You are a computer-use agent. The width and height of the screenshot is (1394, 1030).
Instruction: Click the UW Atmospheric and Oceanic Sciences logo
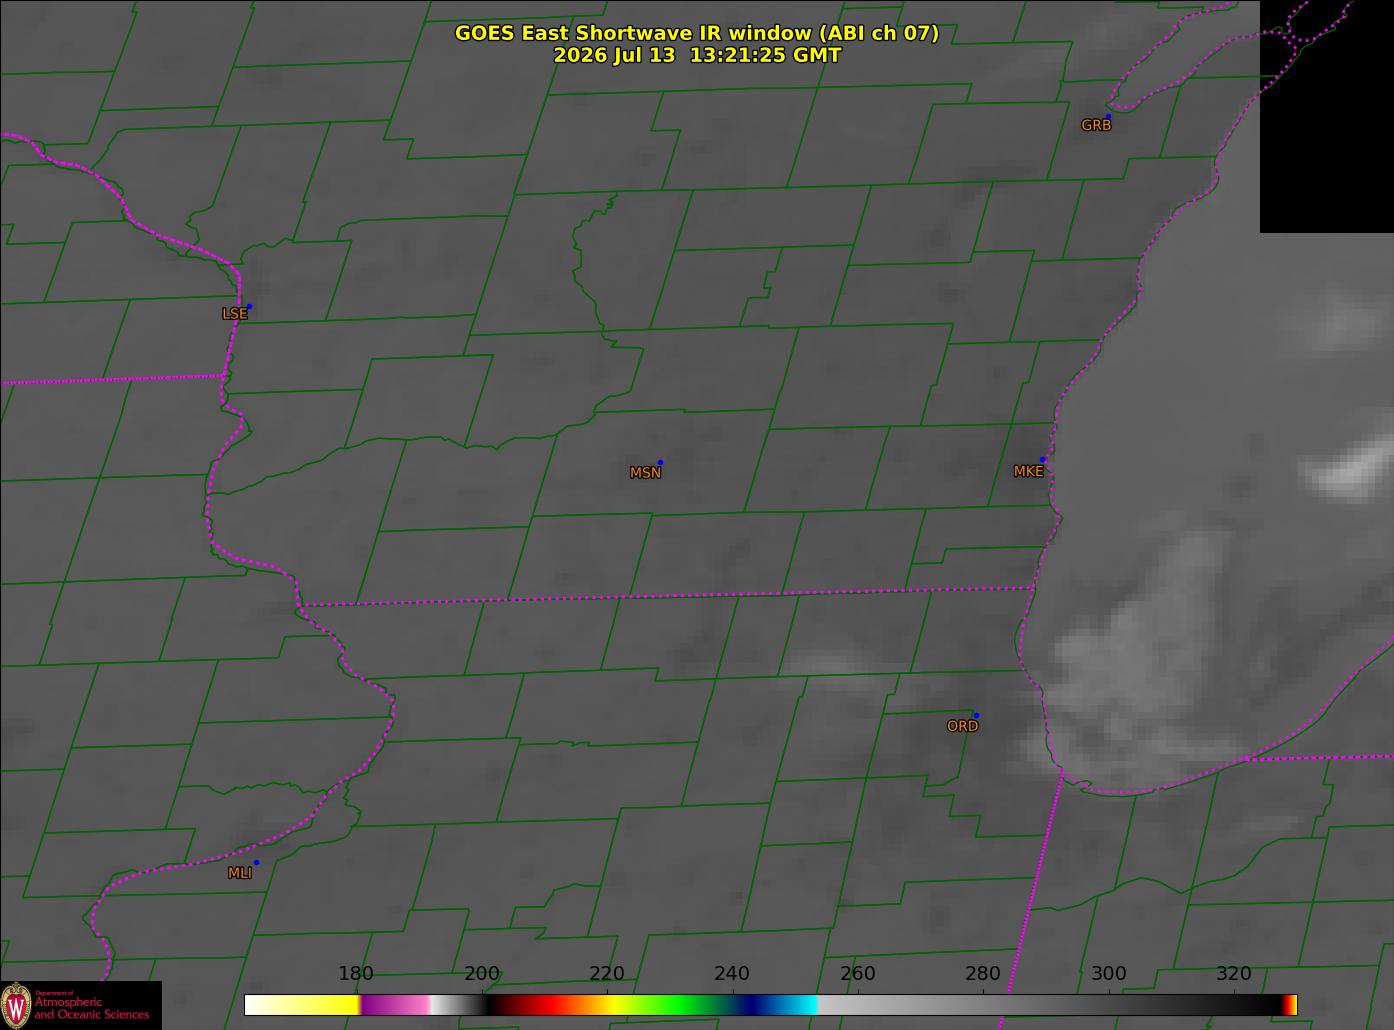point(81,1005)
